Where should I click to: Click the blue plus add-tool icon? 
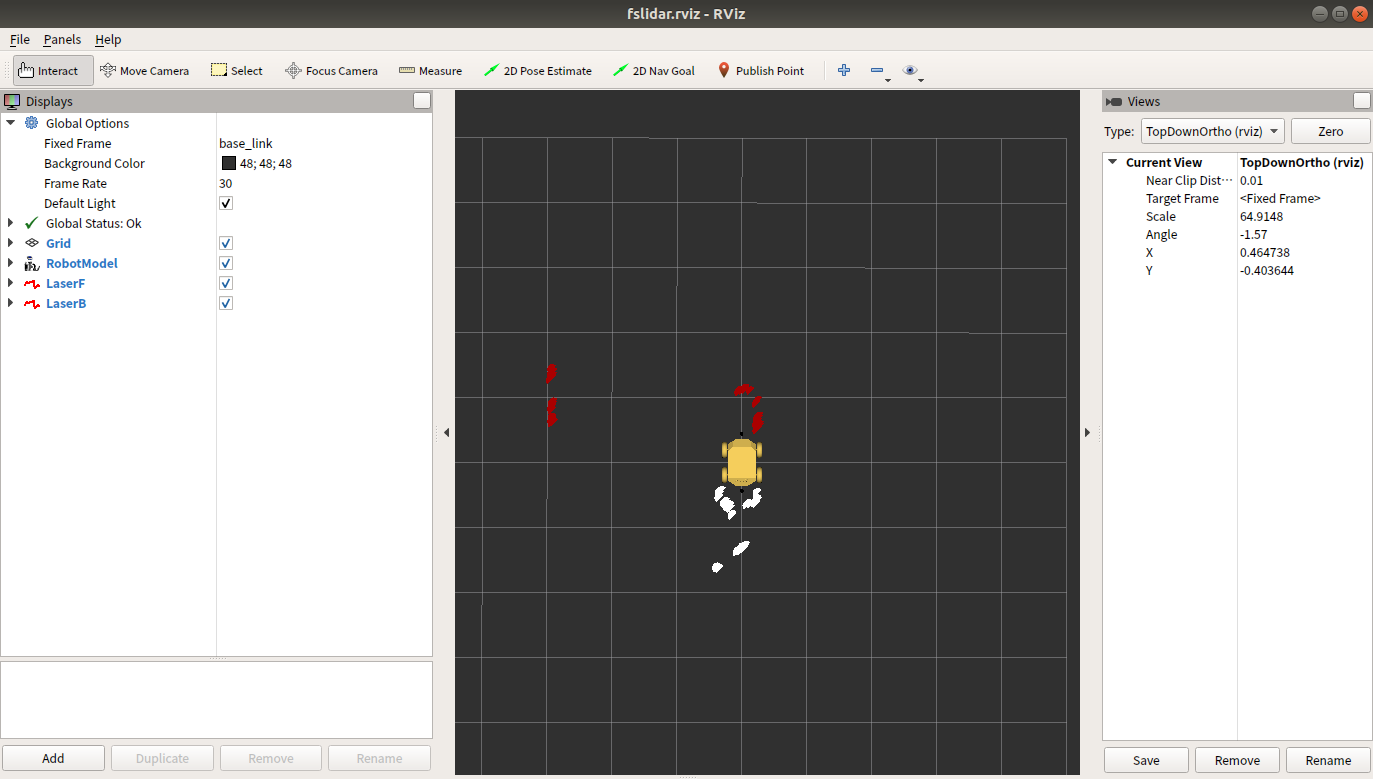click(x=844, y=70)
